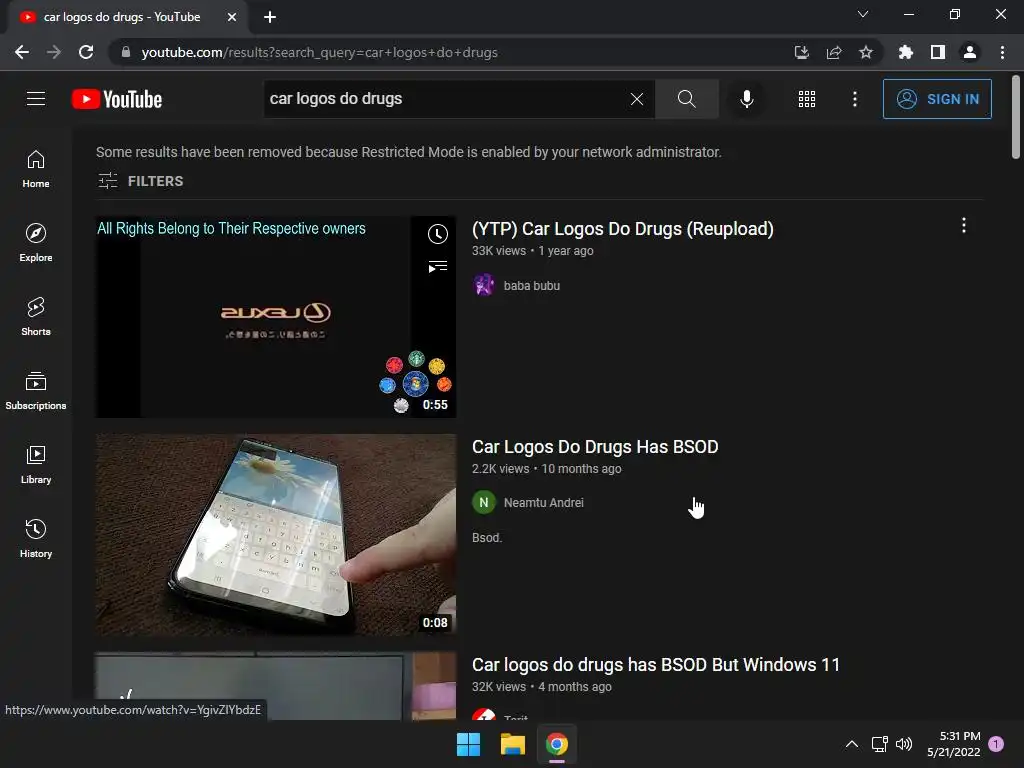Screen dimensions: 1024x768
Task: Open Chrome three-dot menu
Action: [1002, 52]
